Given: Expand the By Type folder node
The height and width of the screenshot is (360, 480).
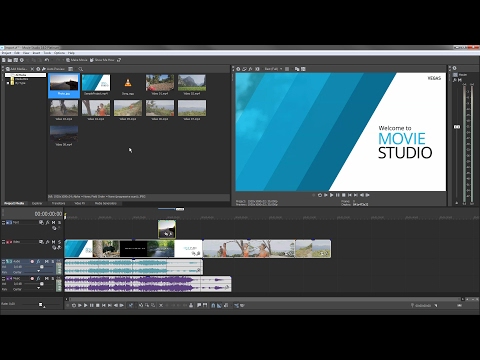Looking at the screenshot, I should coord(8,83).
